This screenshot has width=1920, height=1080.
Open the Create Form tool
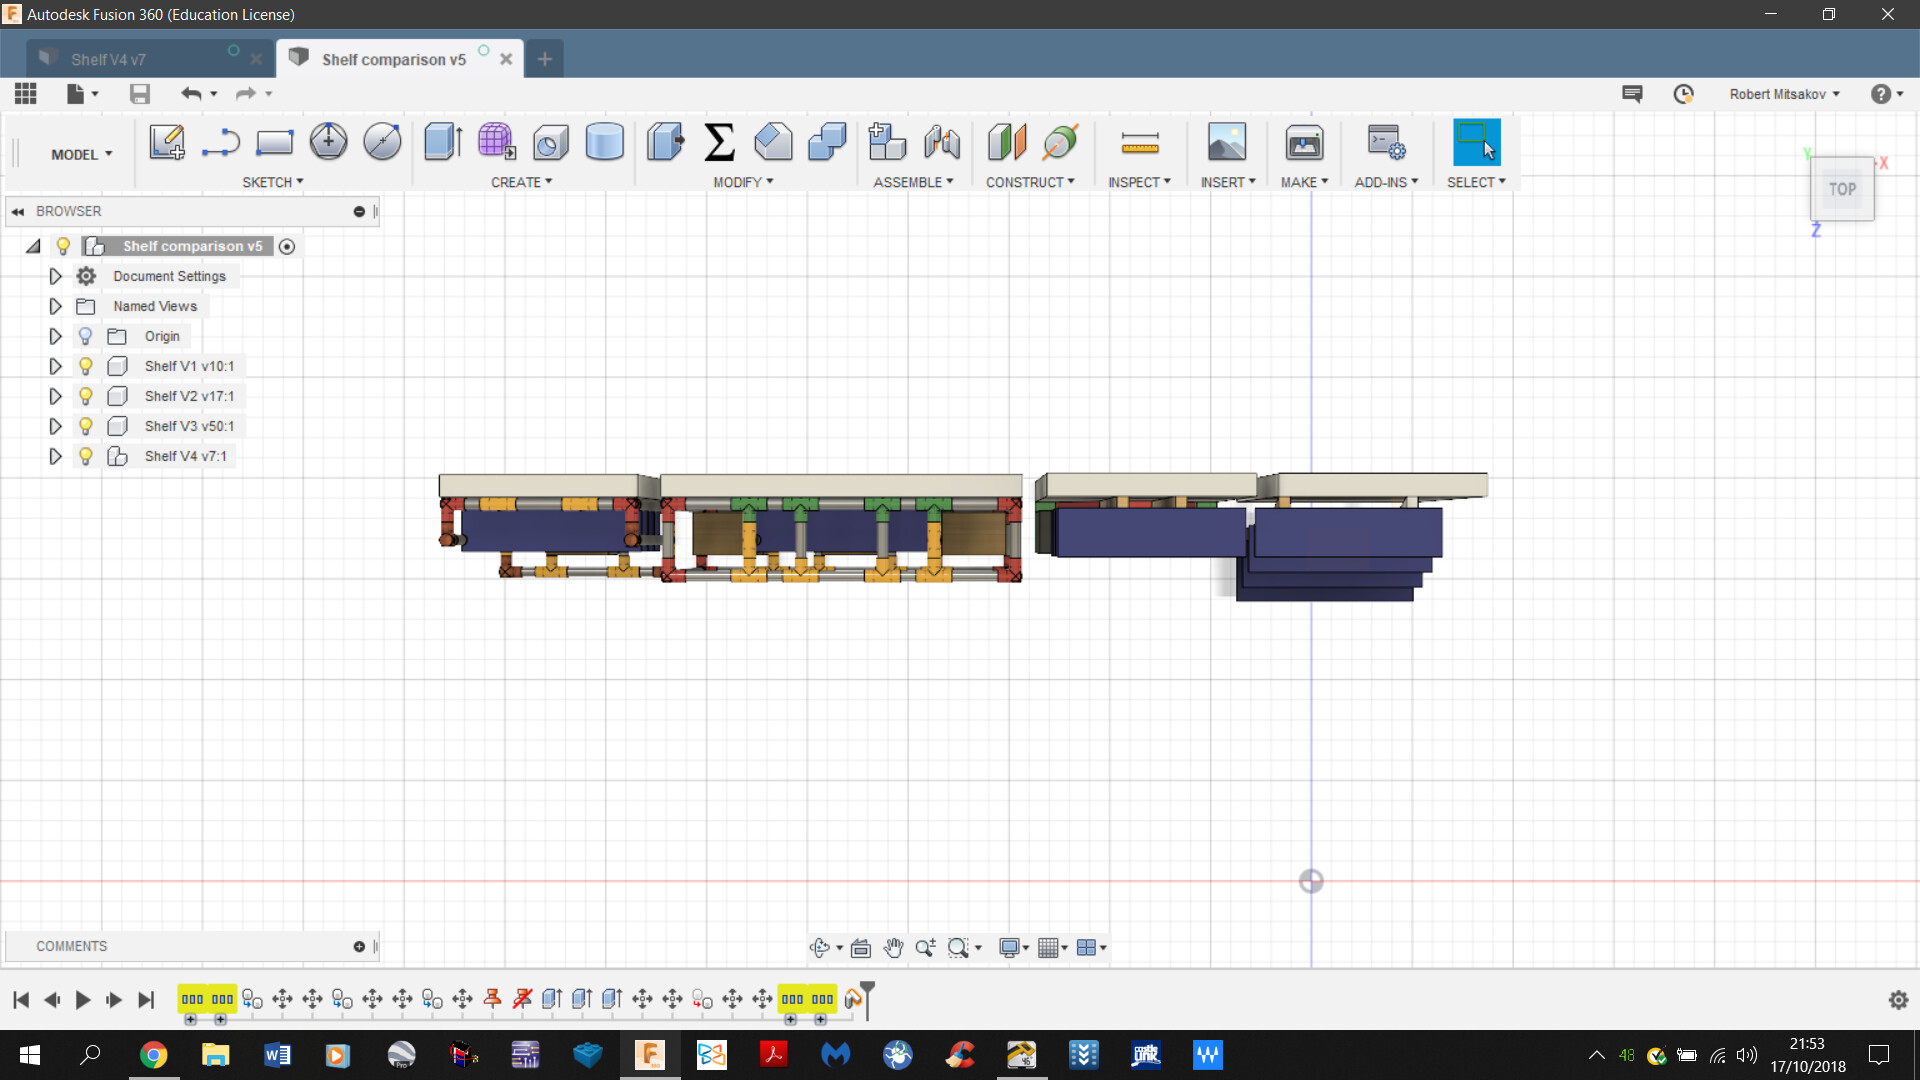point(496,142)
